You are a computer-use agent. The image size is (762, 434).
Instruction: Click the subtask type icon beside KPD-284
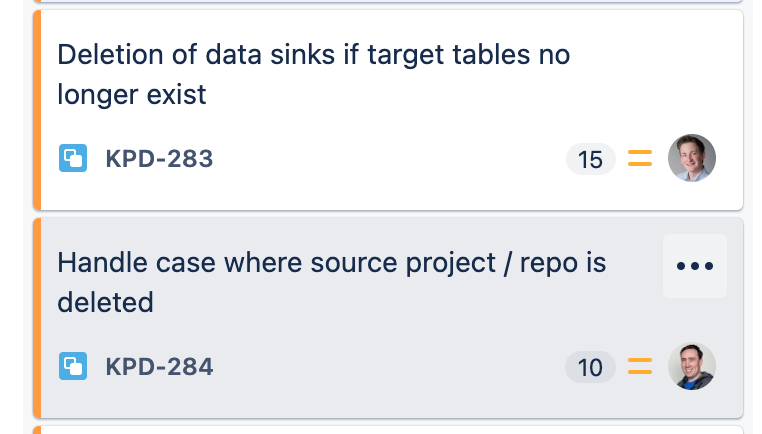click(x=73, y=367)
